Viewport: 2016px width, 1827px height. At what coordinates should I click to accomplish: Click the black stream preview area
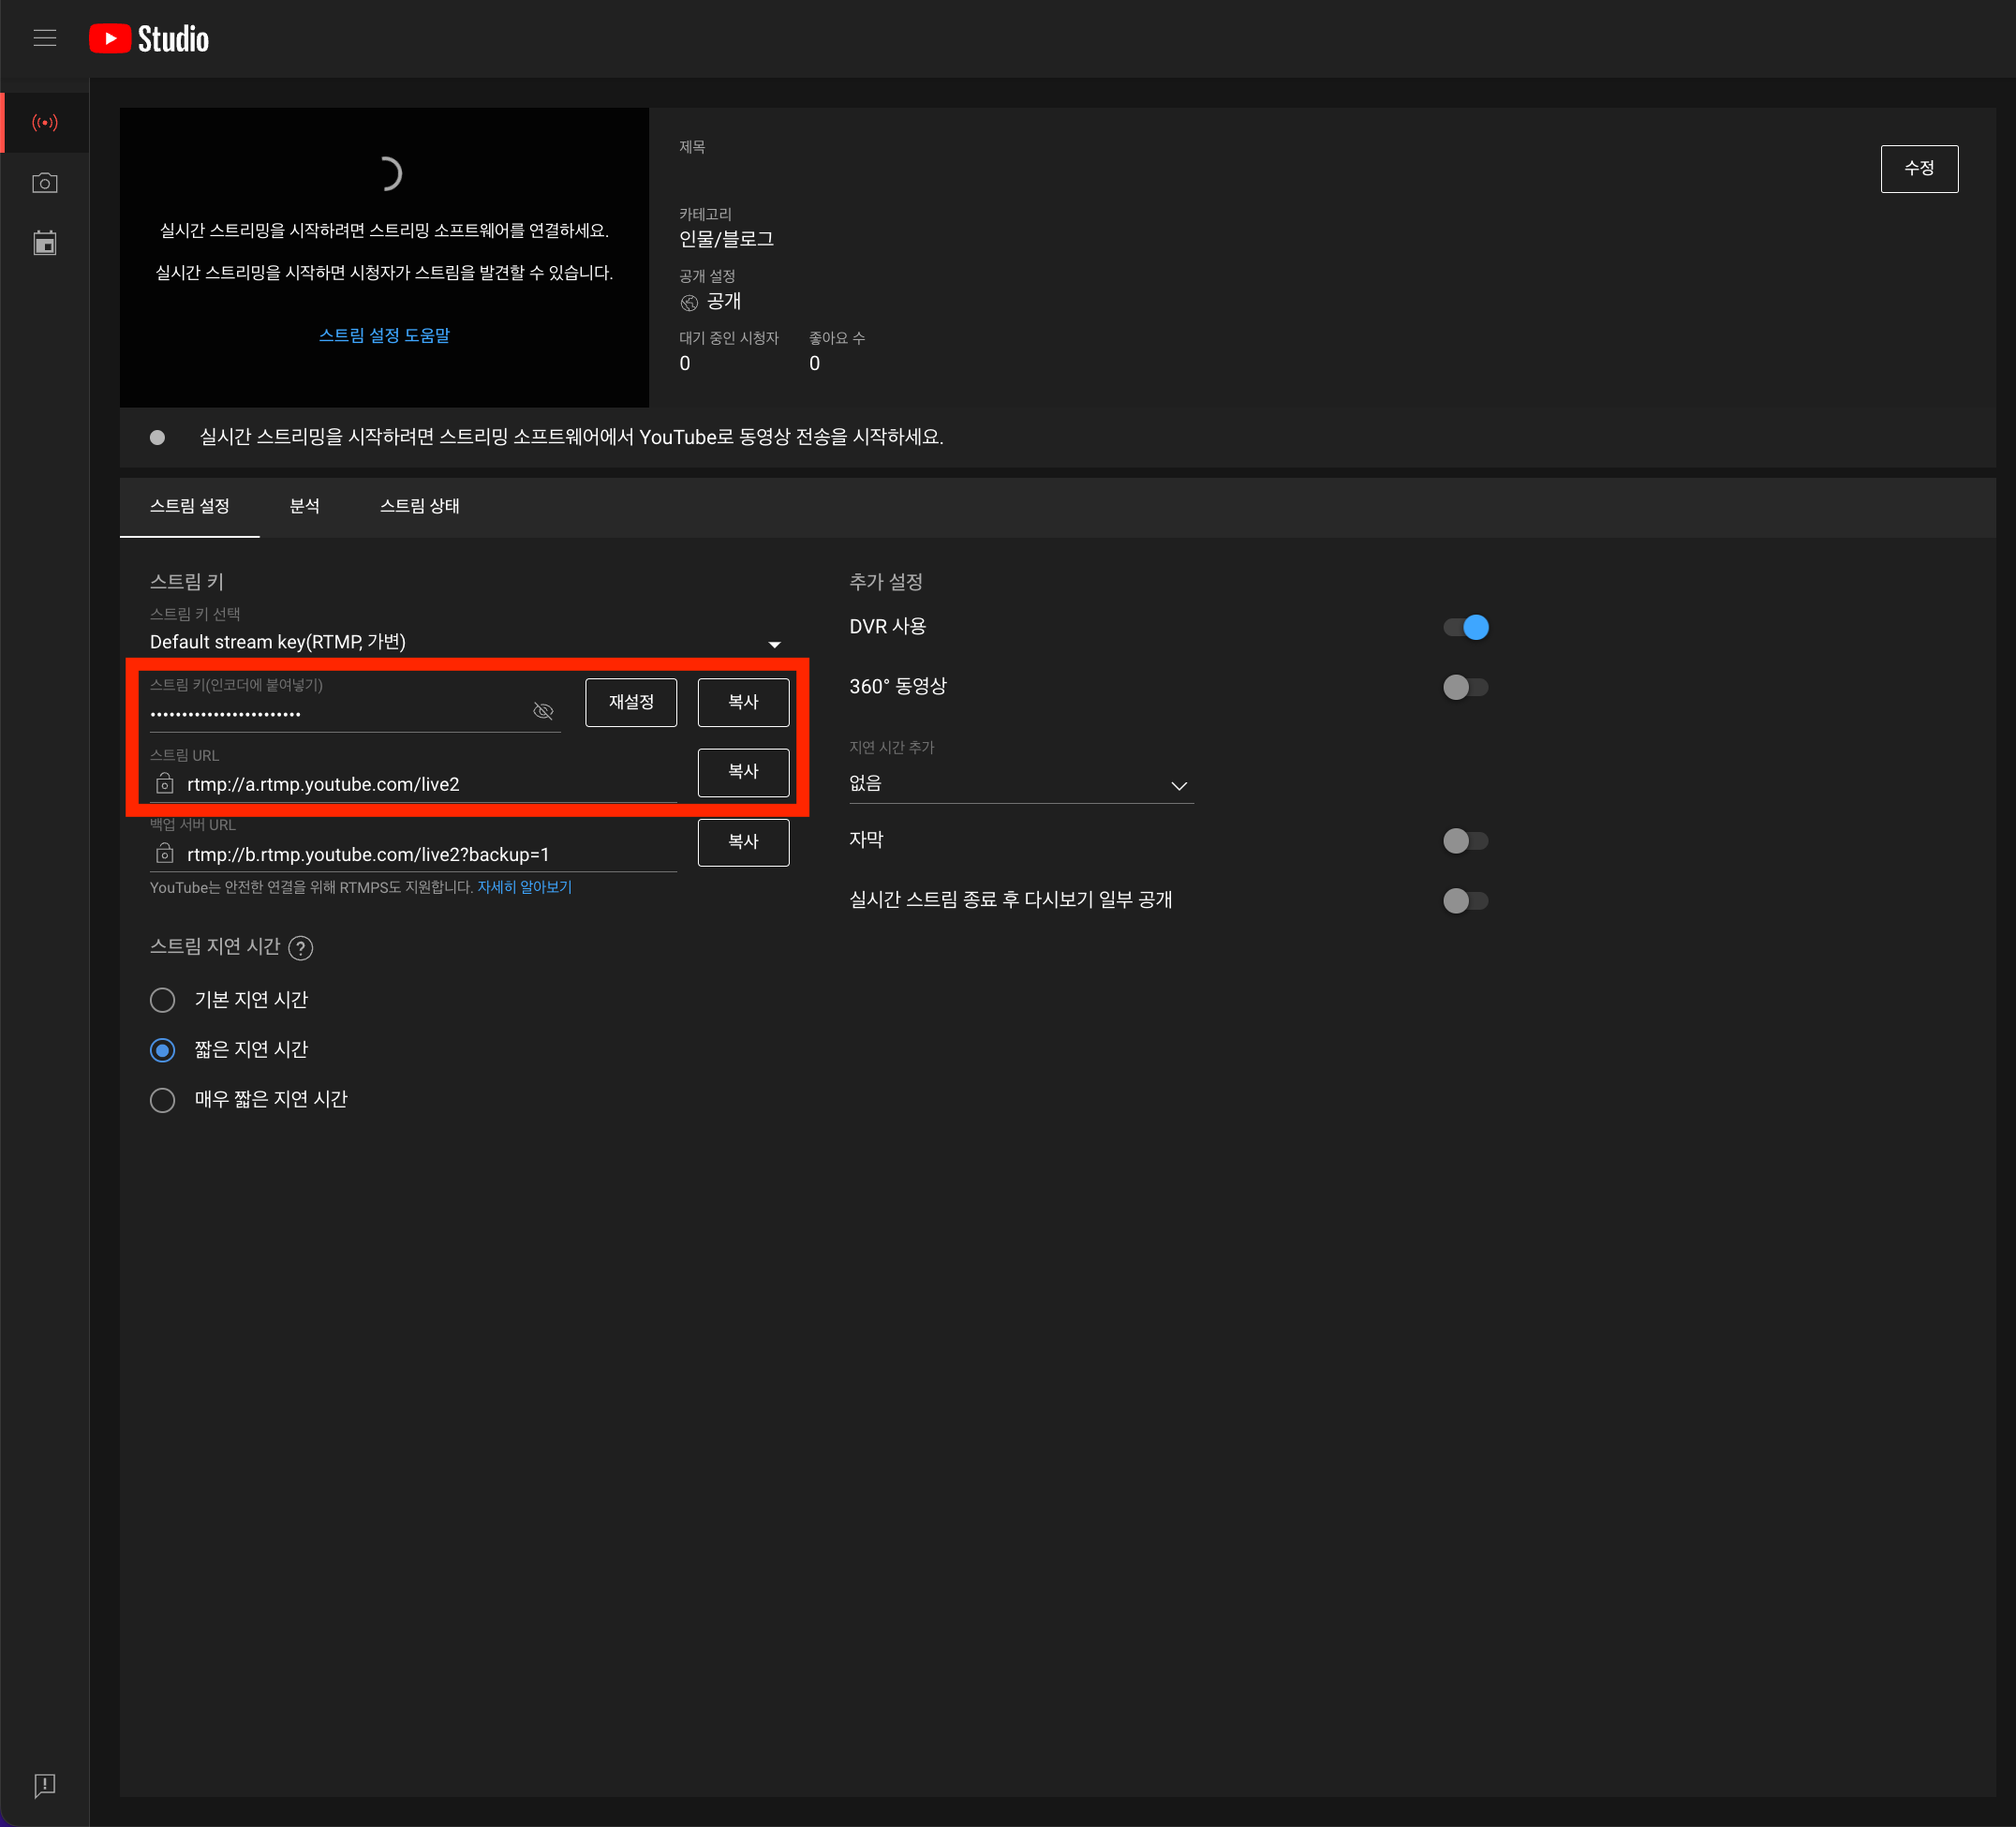click(x=384, y=257)
